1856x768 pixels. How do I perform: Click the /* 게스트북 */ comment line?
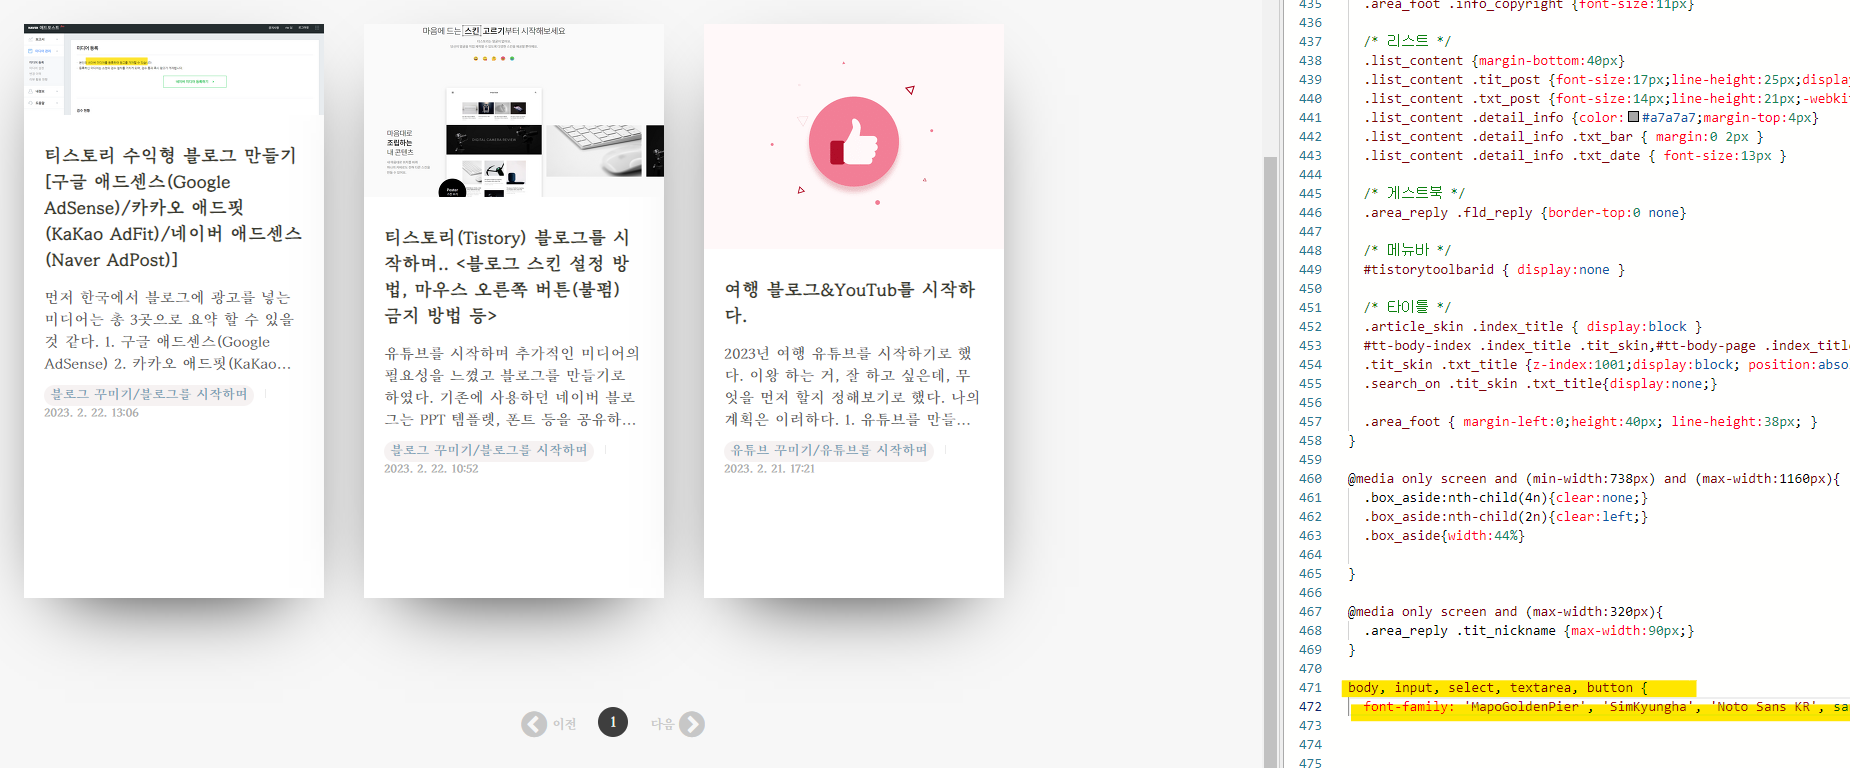pyautogui.click(x=1414, y=193)
